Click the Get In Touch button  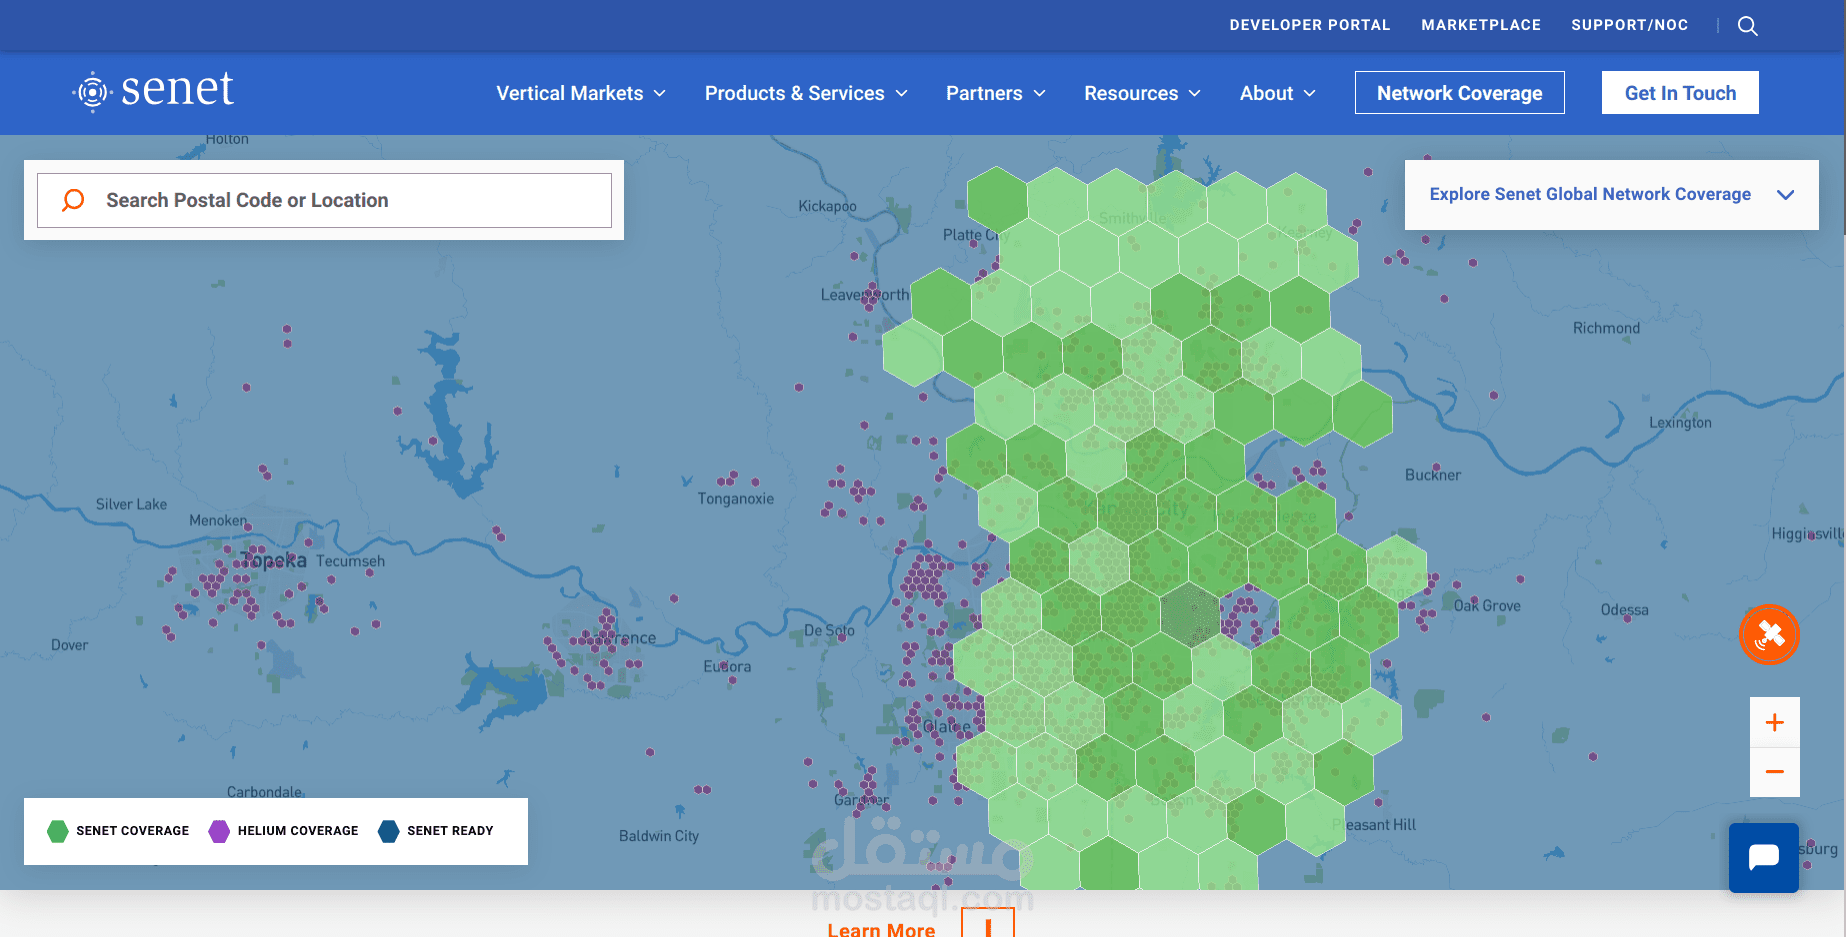(1680, 93)
